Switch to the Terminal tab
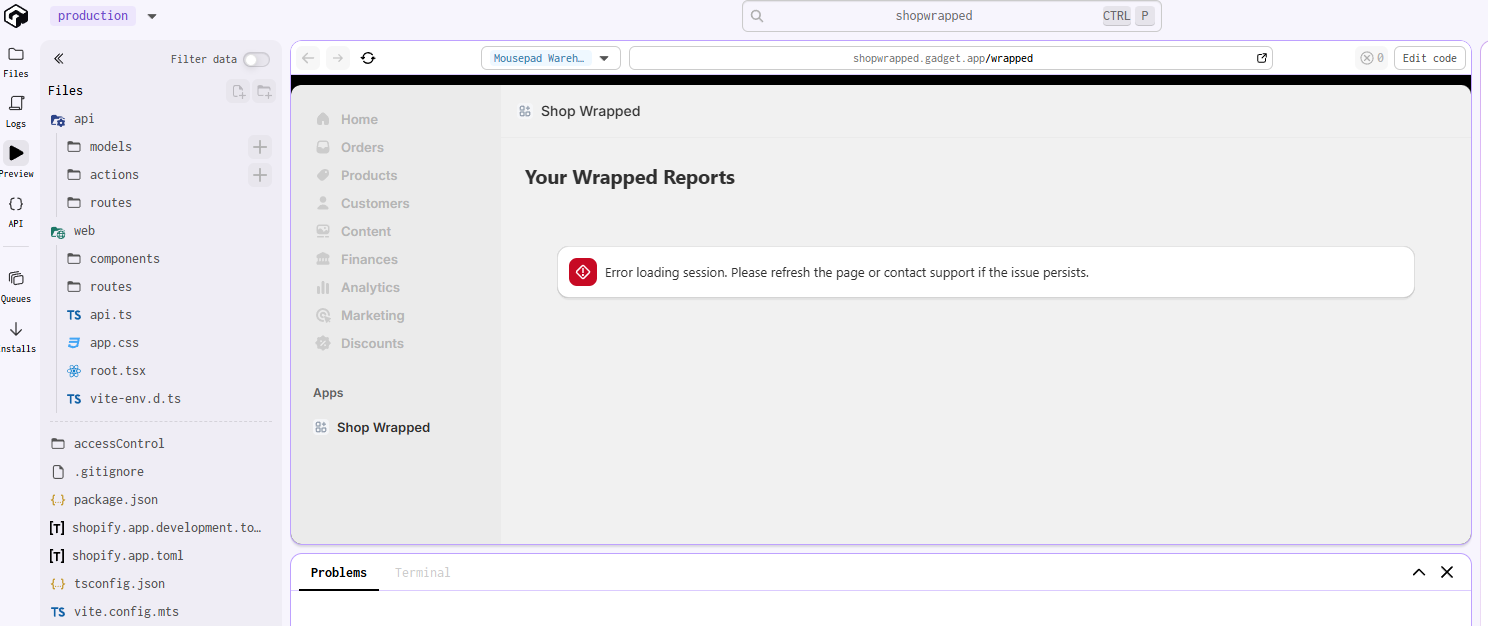 (423, 573)
